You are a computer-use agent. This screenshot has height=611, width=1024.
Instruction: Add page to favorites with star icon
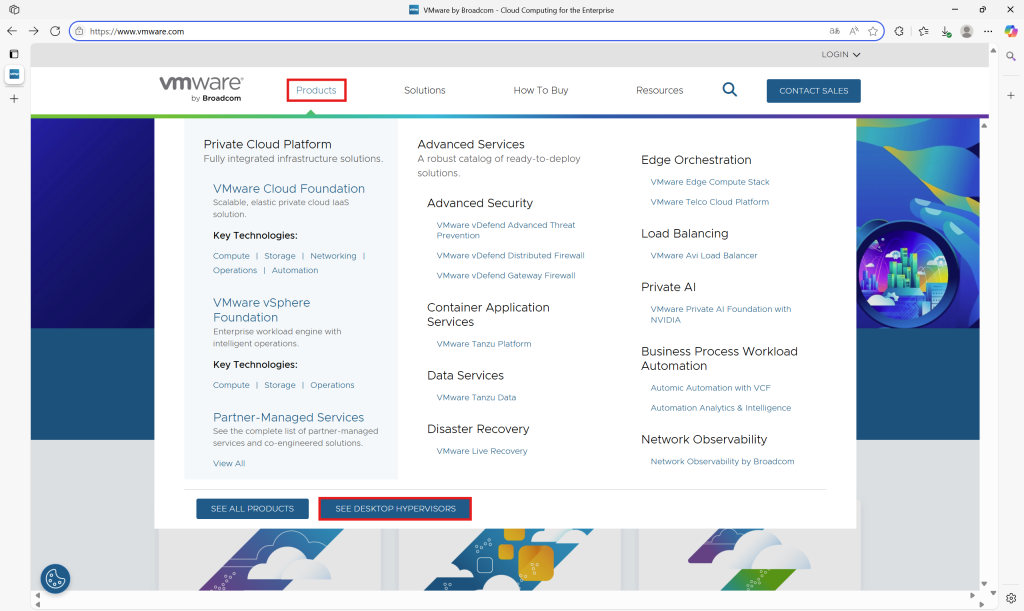pyautogui.click(x=872, y=31)
